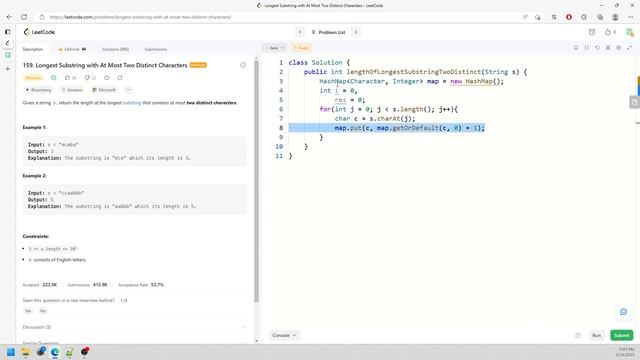The height and width of the screenshot is (360, 640).
Task: Click line number 6 in the gutter
Action: [281, 109]
